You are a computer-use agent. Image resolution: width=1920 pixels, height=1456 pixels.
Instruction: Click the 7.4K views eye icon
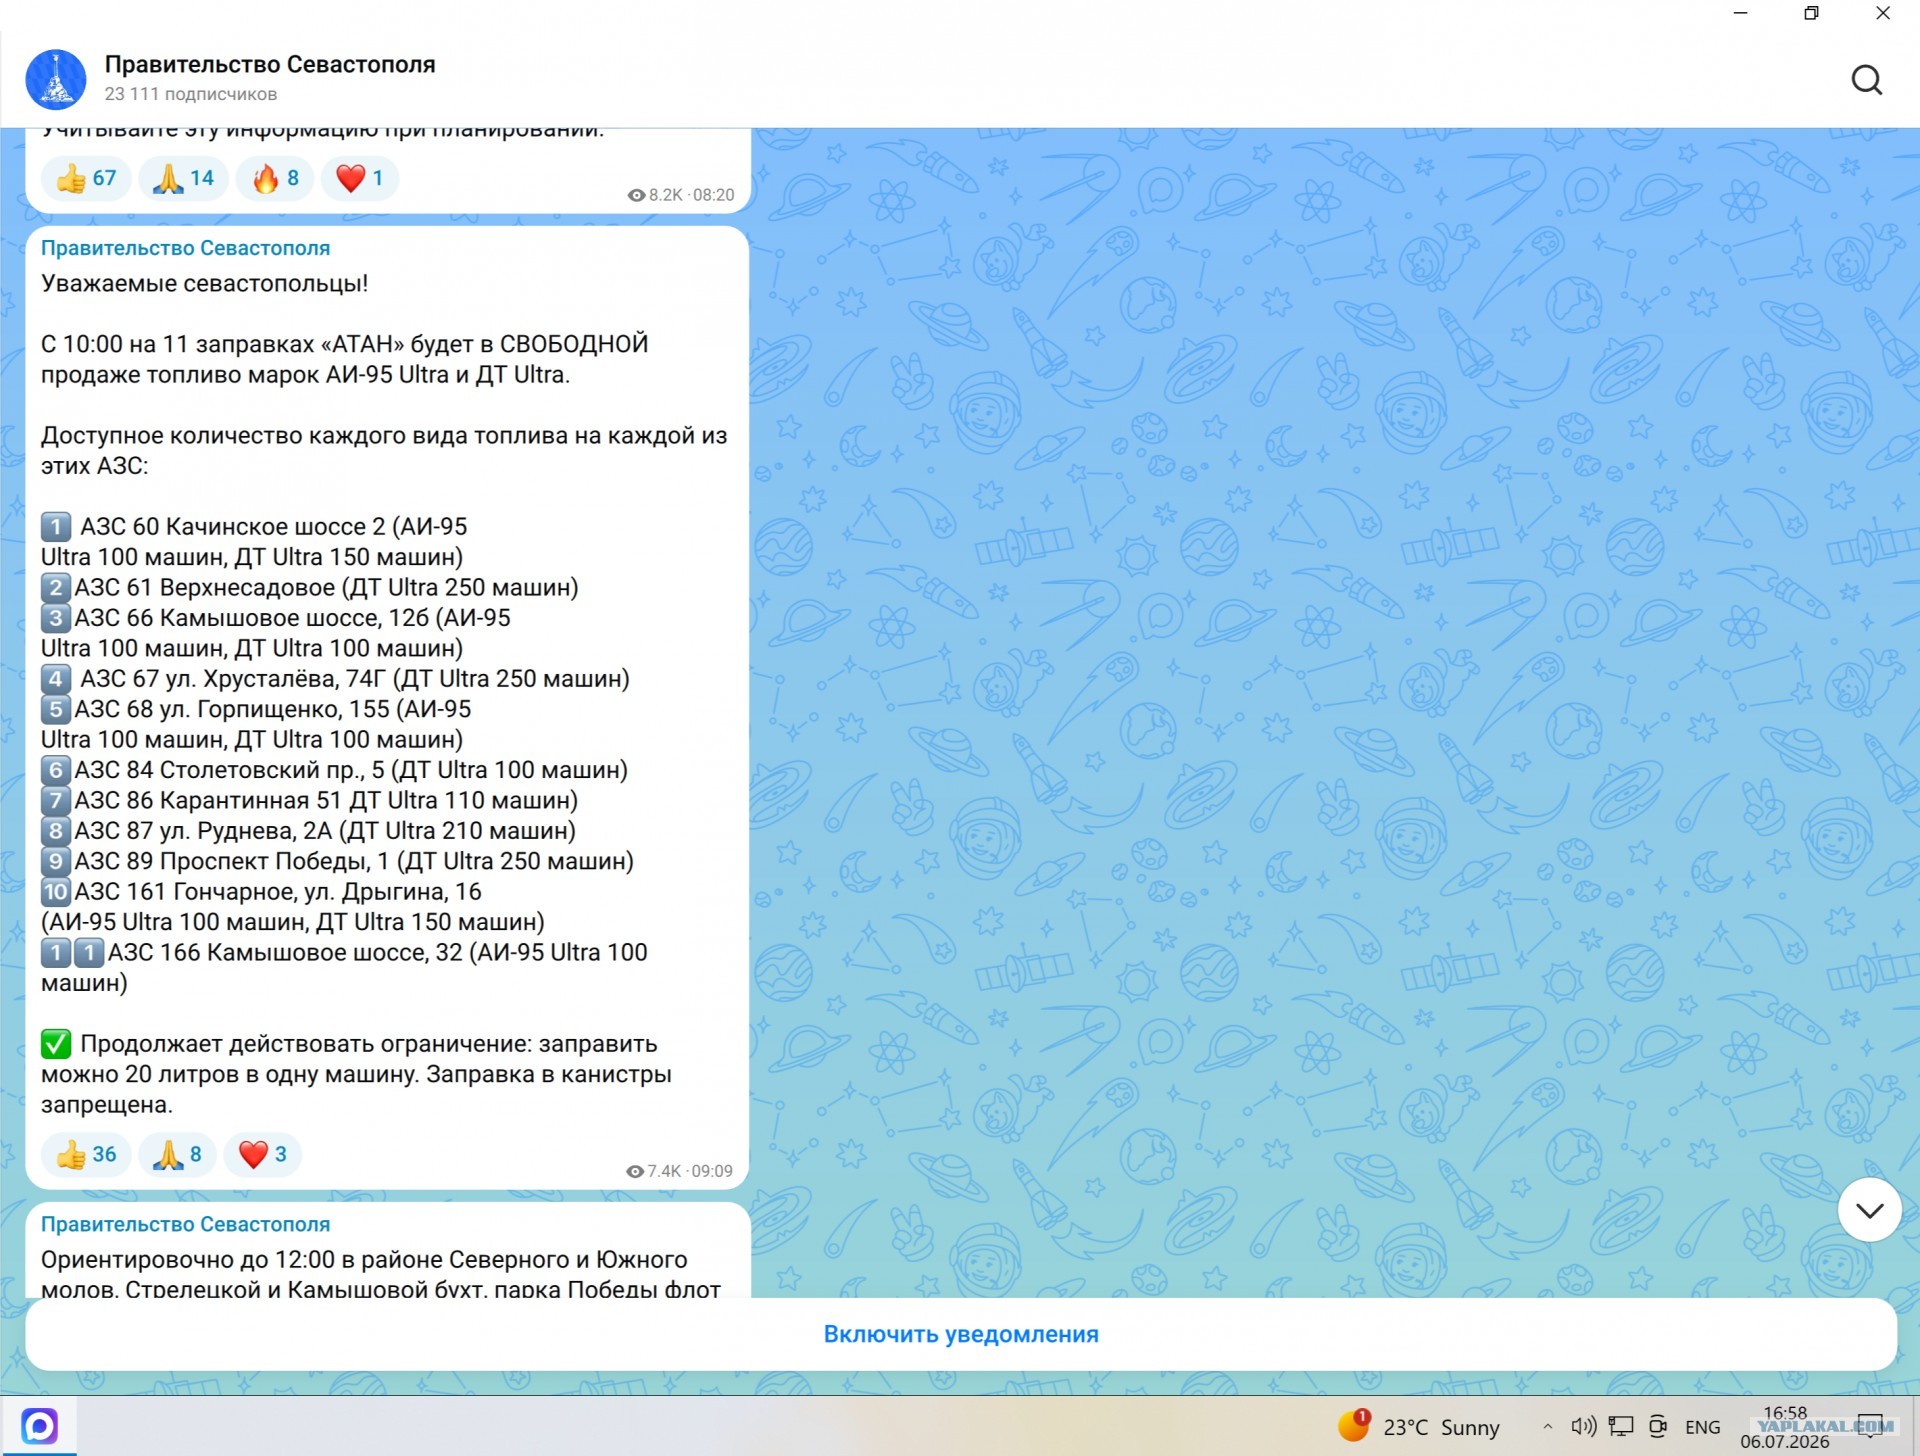tap(635, 1171)
